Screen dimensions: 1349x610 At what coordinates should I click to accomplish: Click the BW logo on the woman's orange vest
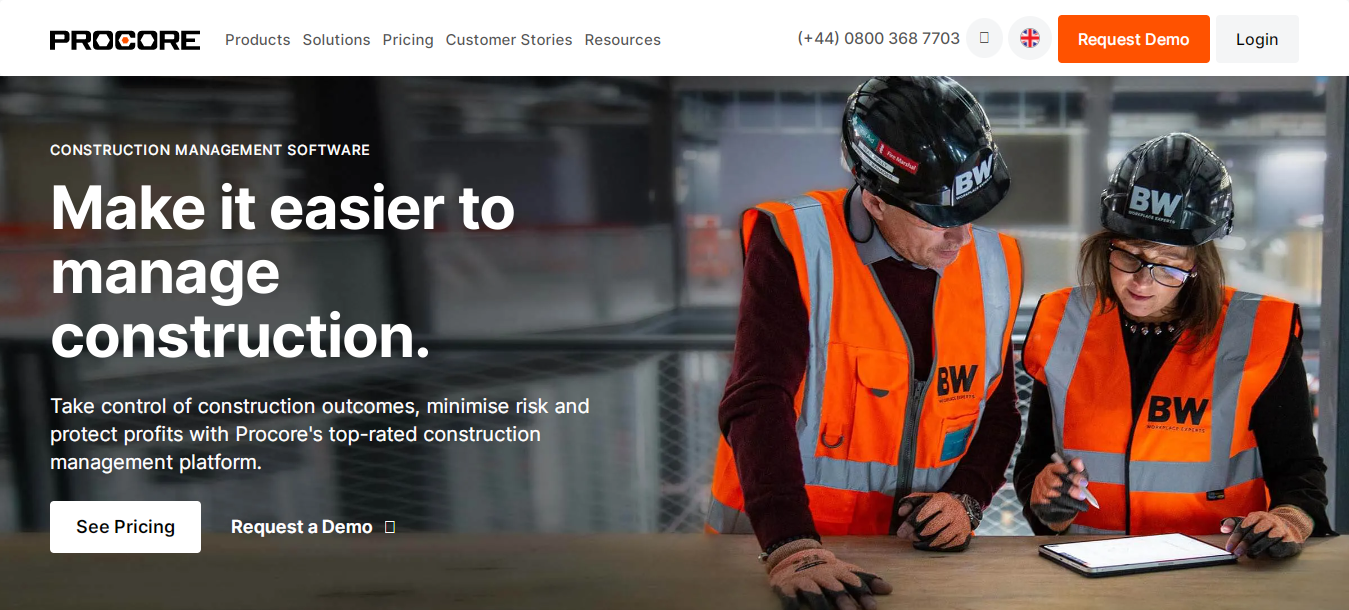point(1178,410)
